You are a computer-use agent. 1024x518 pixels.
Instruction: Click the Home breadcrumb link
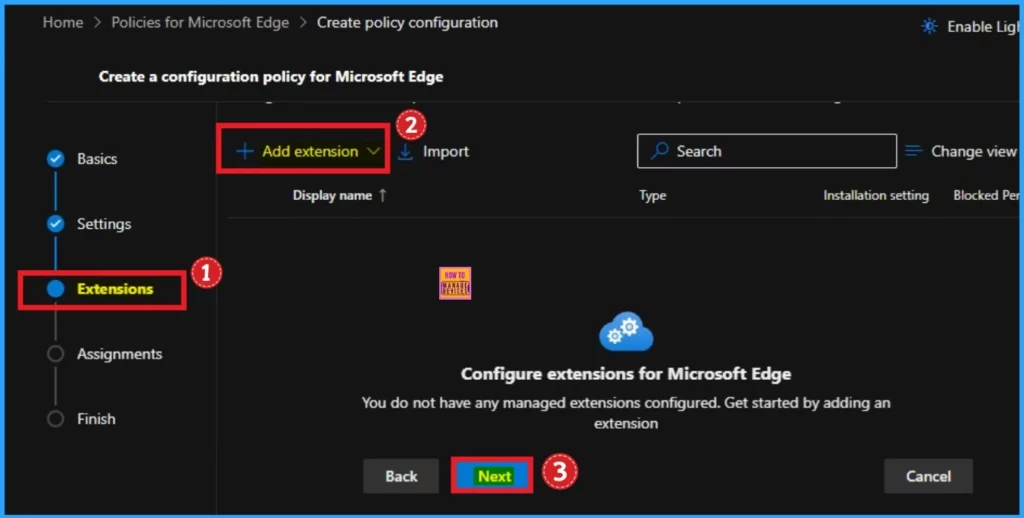click(x=63, y=22)
